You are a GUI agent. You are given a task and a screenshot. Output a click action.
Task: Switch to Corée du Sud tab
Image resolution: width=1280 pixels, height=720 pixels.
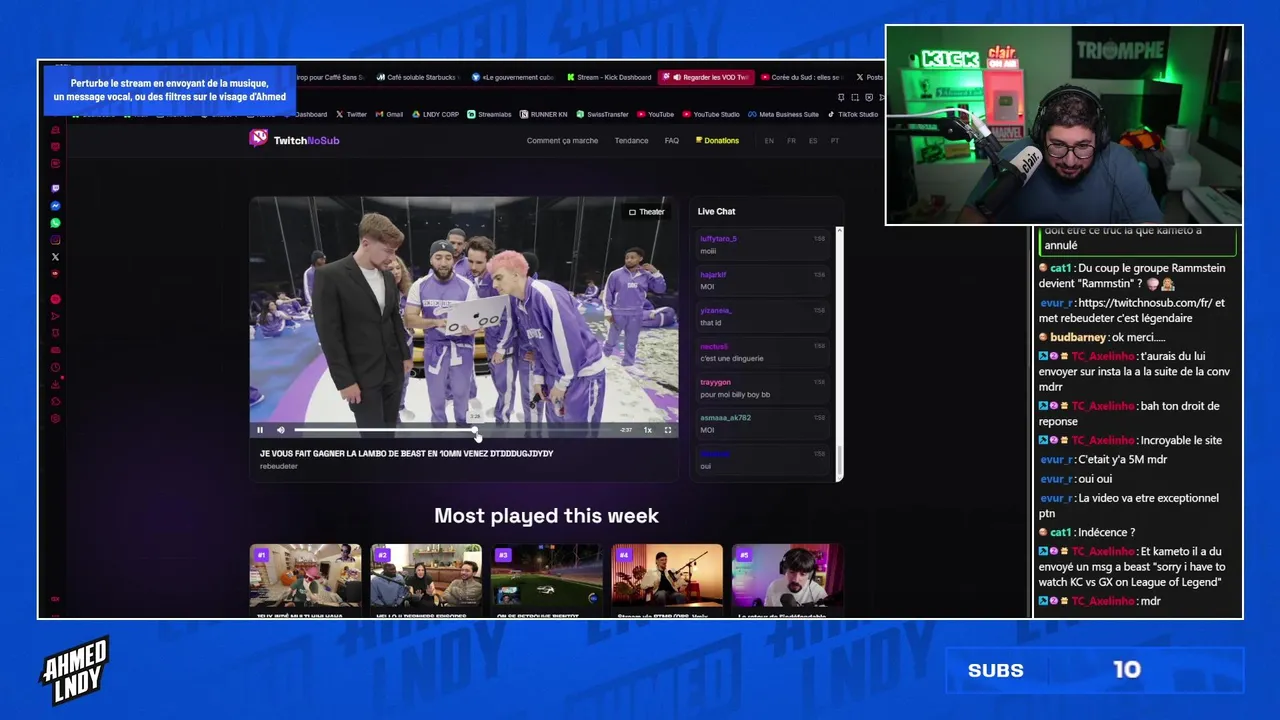[x=800, y=77]
